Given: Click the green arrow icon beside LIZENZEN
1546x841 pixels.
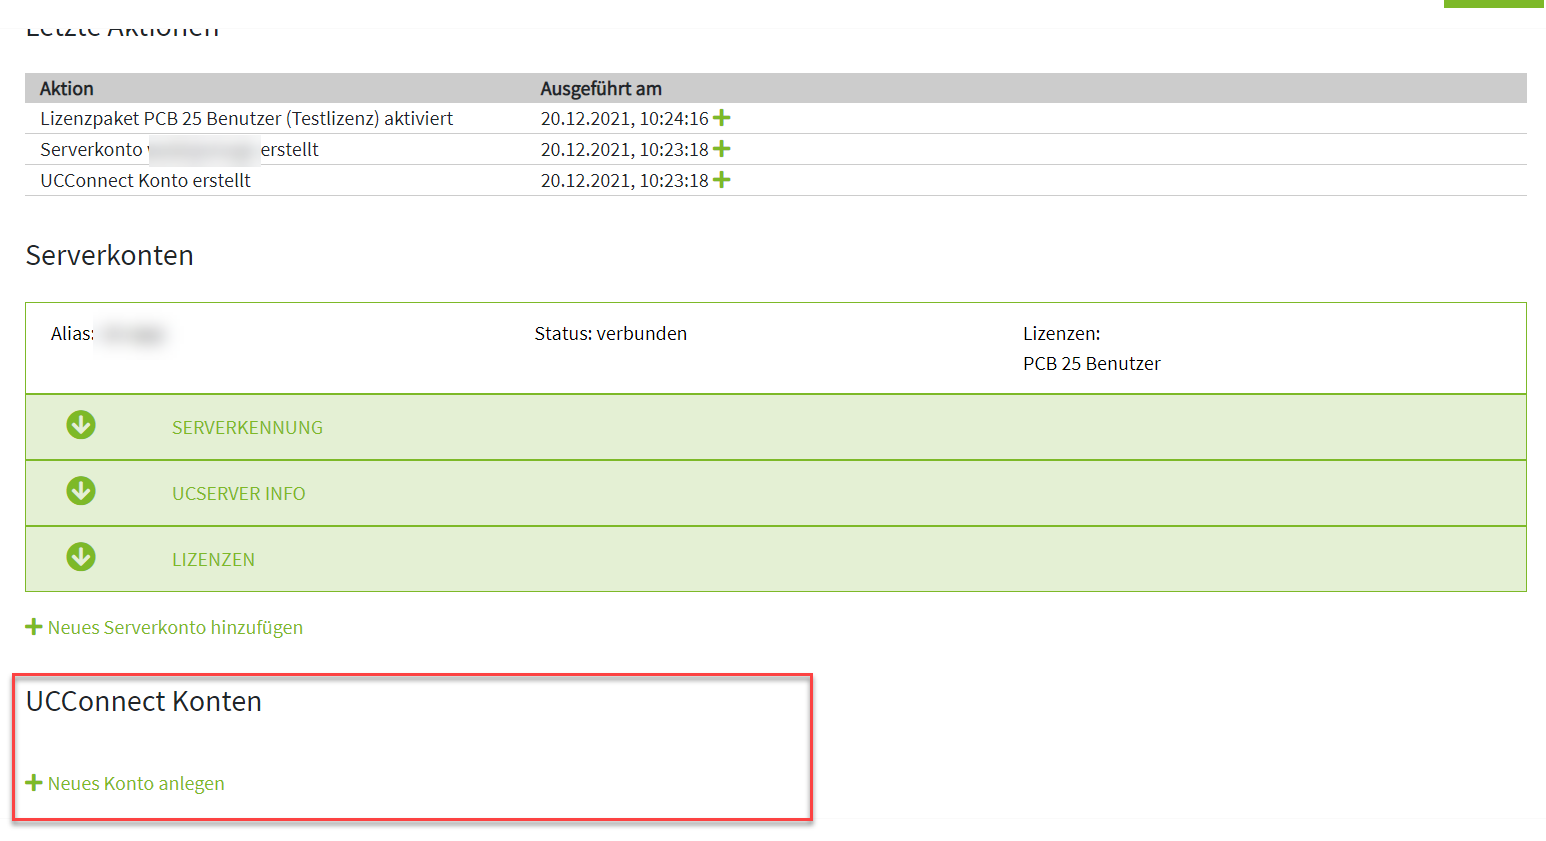Looking at the screenshot, I should pyautogui.click(x=81, y=558).
